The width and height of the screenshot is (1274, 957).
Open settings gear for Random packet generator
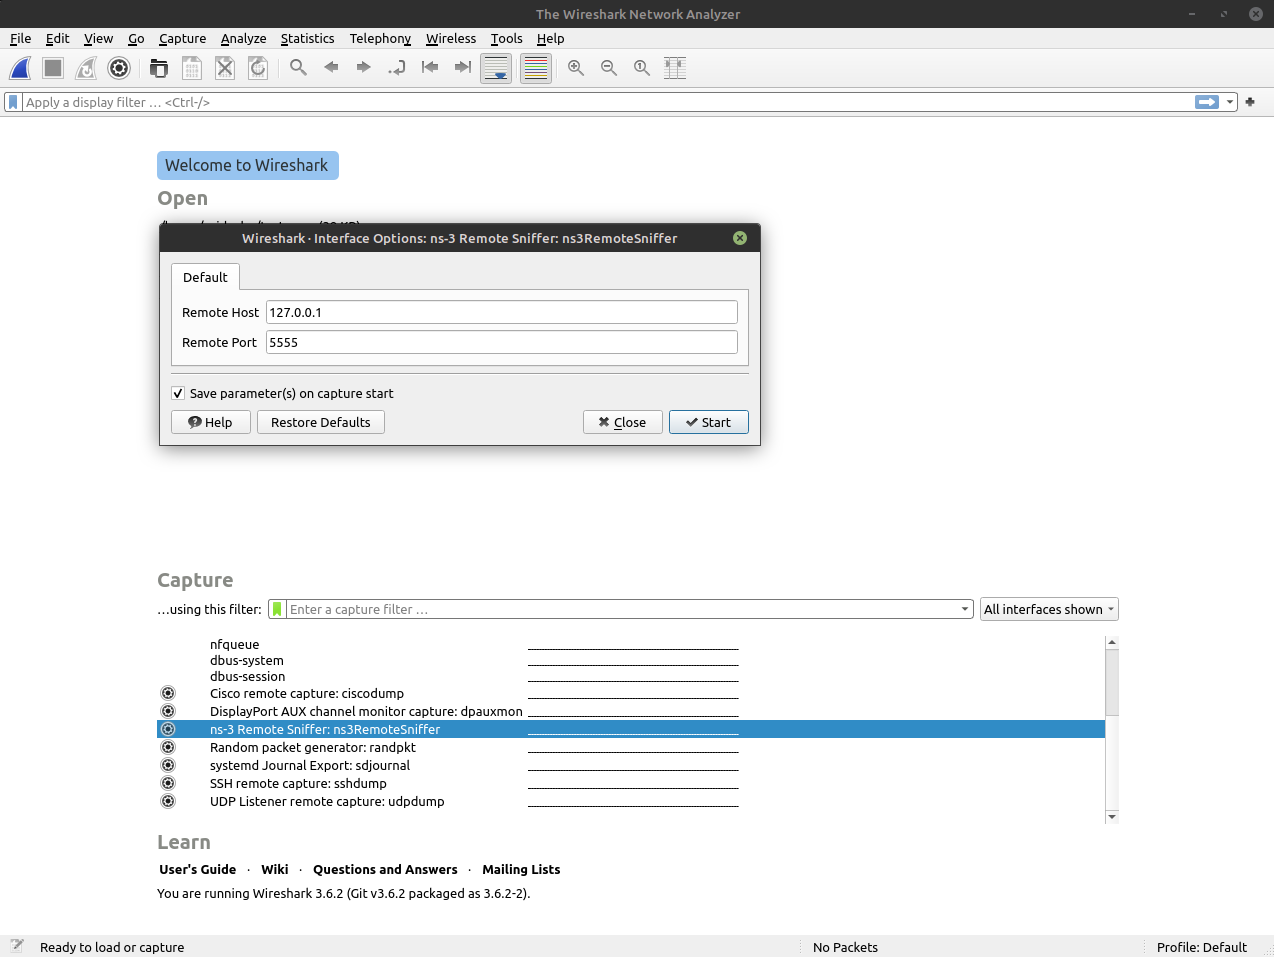168,747
